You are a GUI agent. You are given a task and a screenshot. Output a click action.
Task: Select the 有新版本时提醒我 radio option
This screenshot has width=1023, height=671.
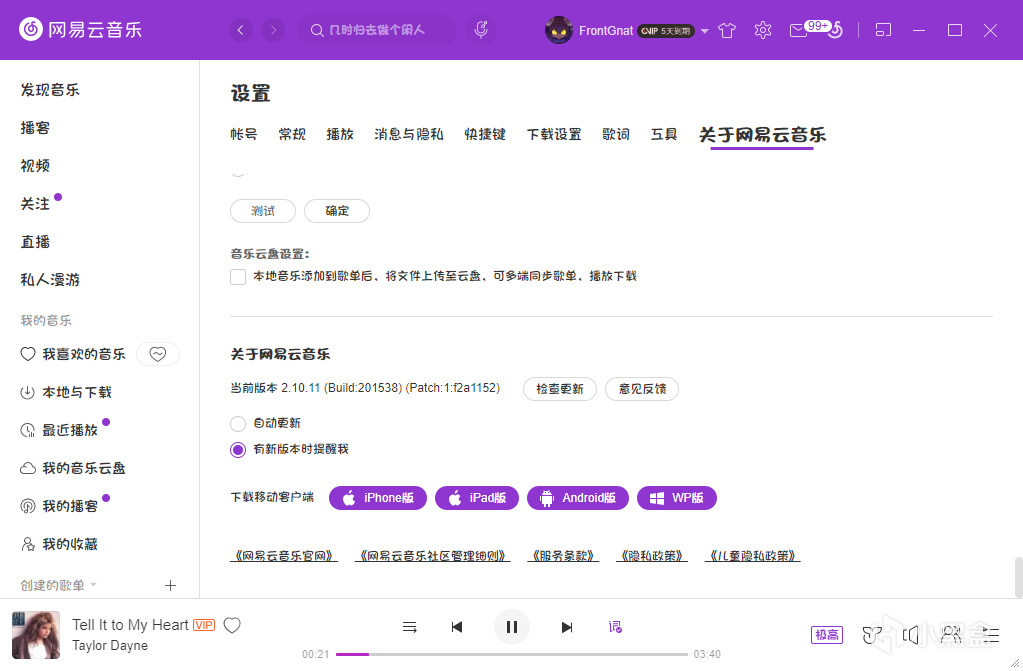[238, 450]
